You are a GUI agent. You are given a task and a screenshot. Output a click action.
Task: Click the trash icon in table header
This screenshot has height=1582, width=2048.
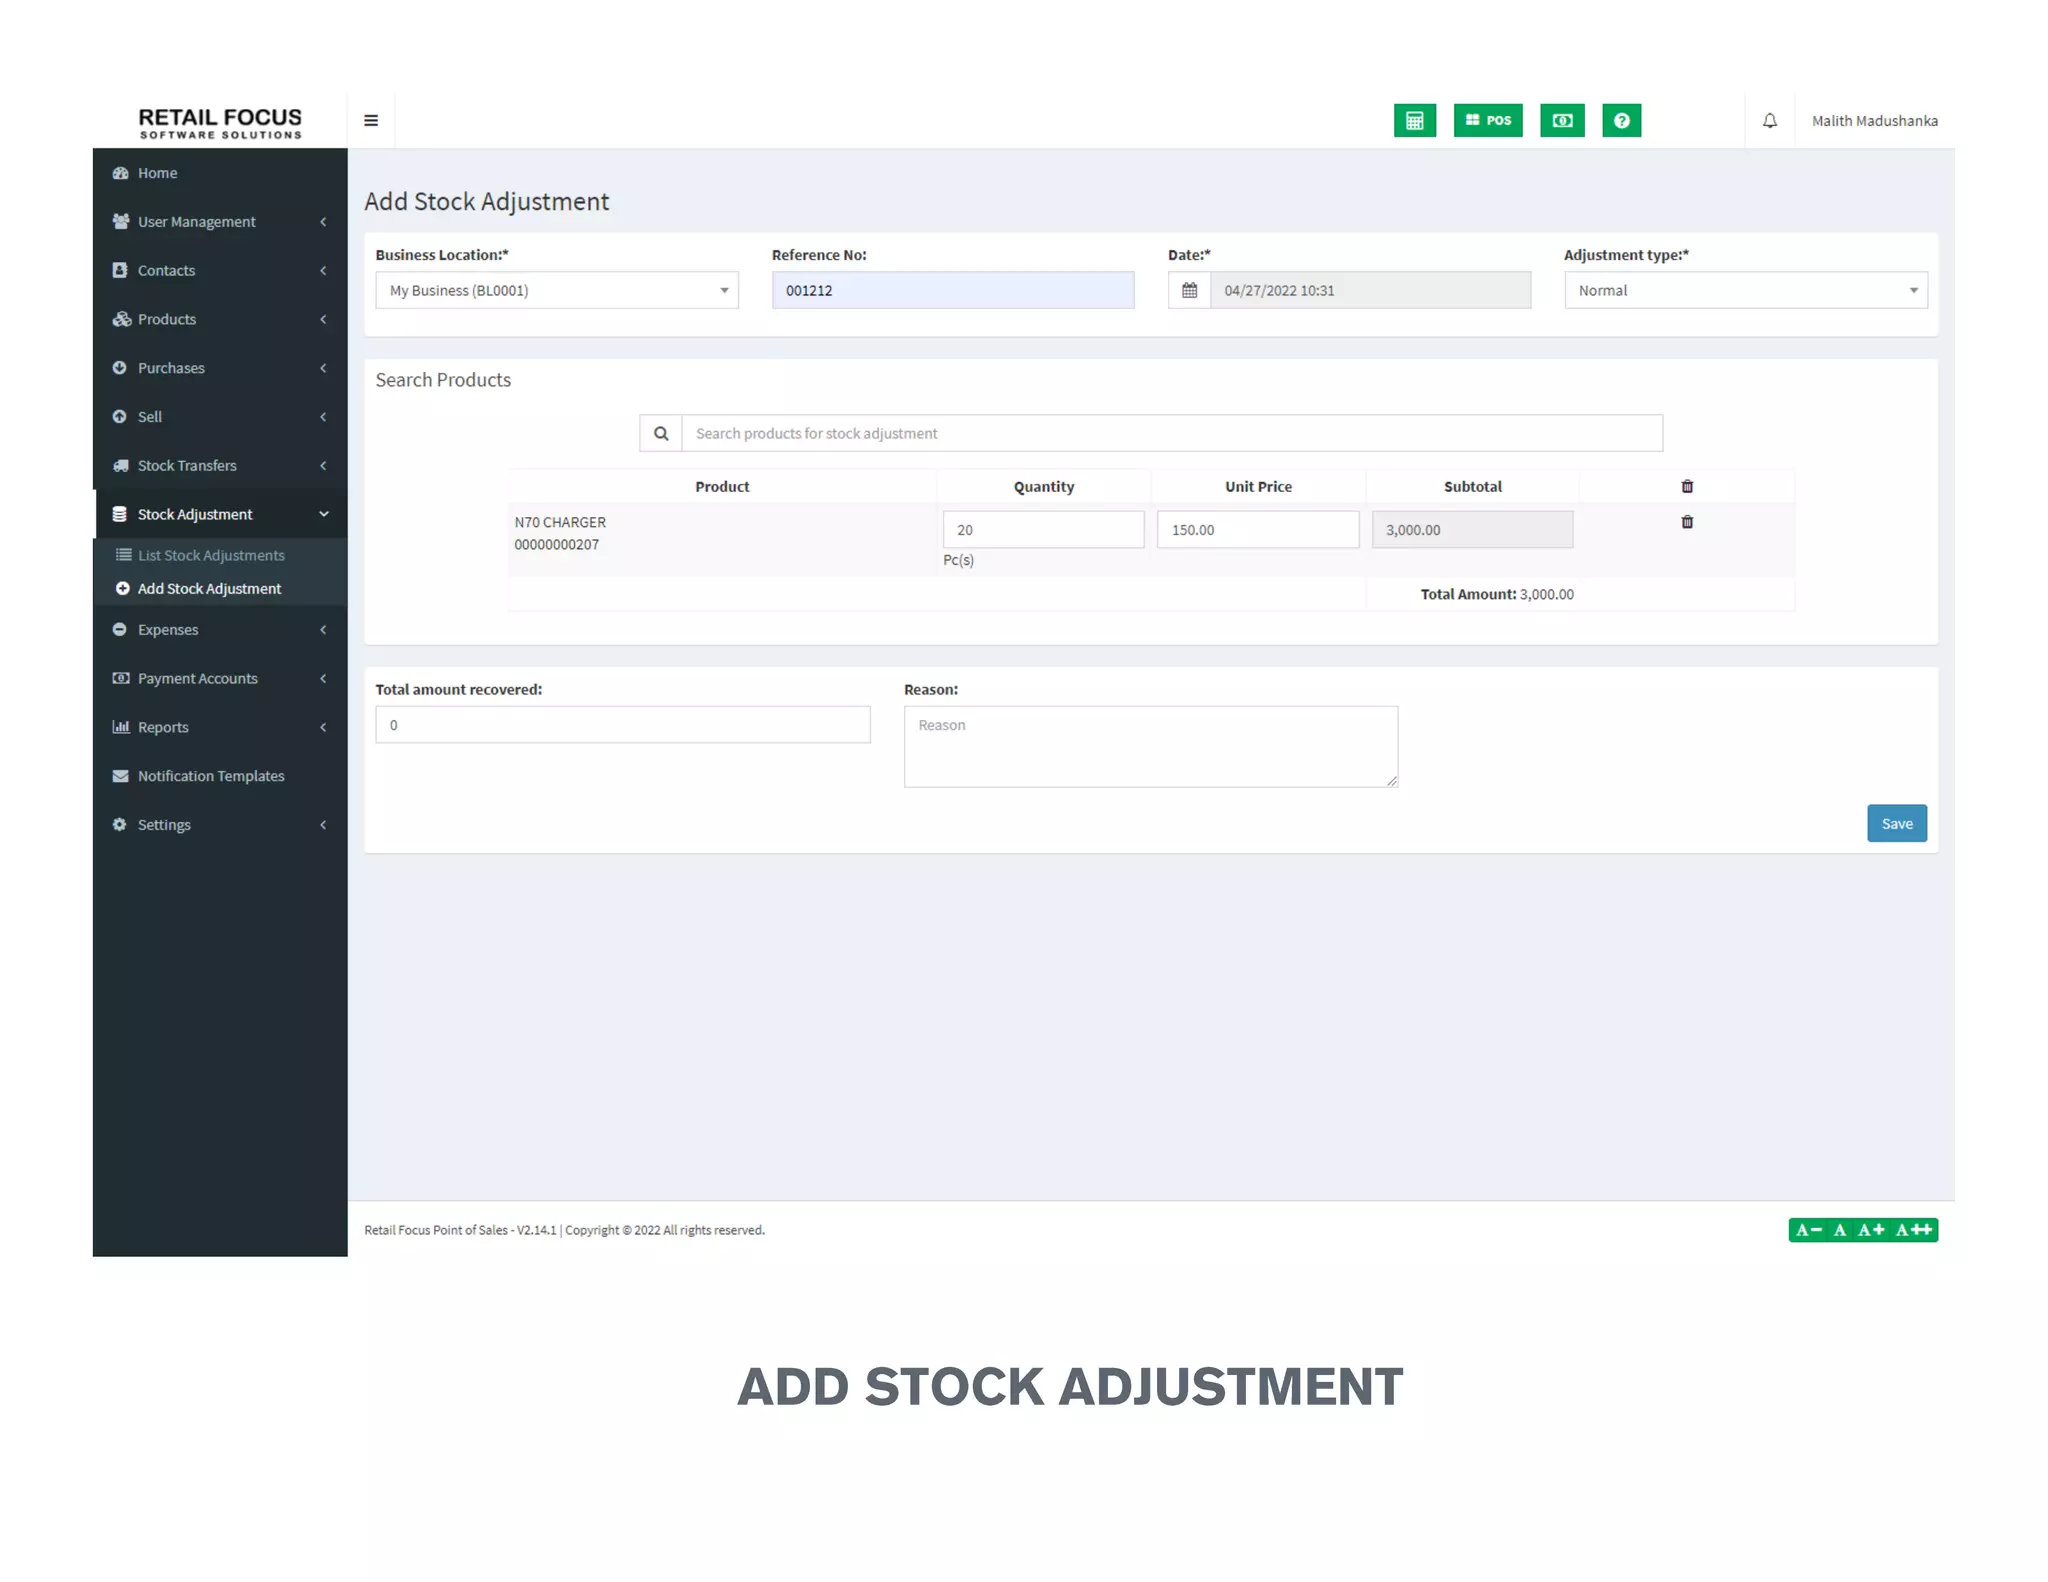coord(1687,487)
